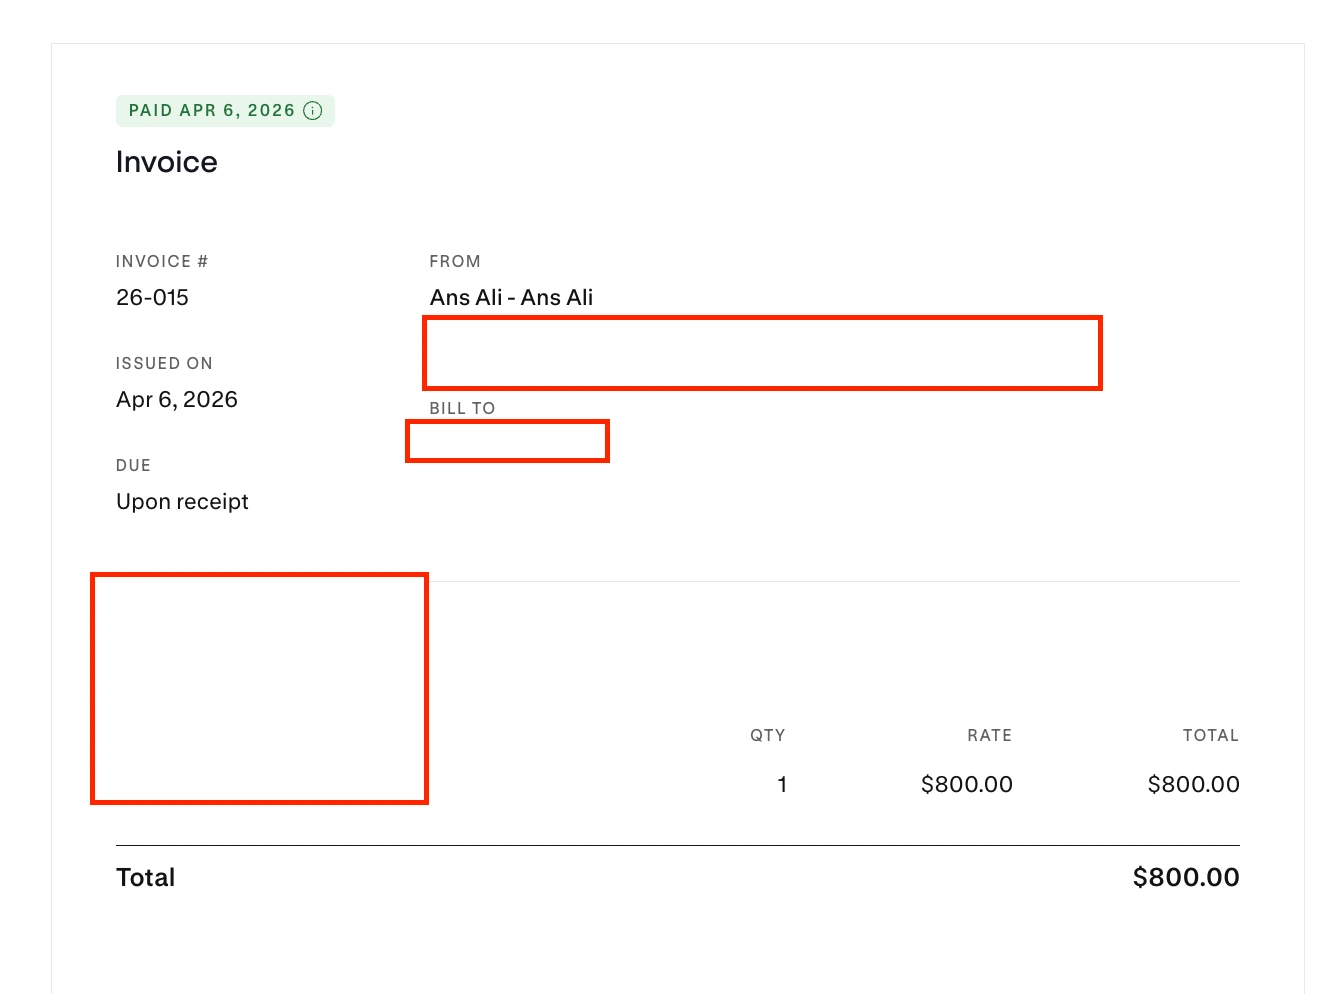This screenshot has width=1332, height=994.
Task: Click the green PAID APR 6, 2026 badge
Action: (x=211, y=111)
